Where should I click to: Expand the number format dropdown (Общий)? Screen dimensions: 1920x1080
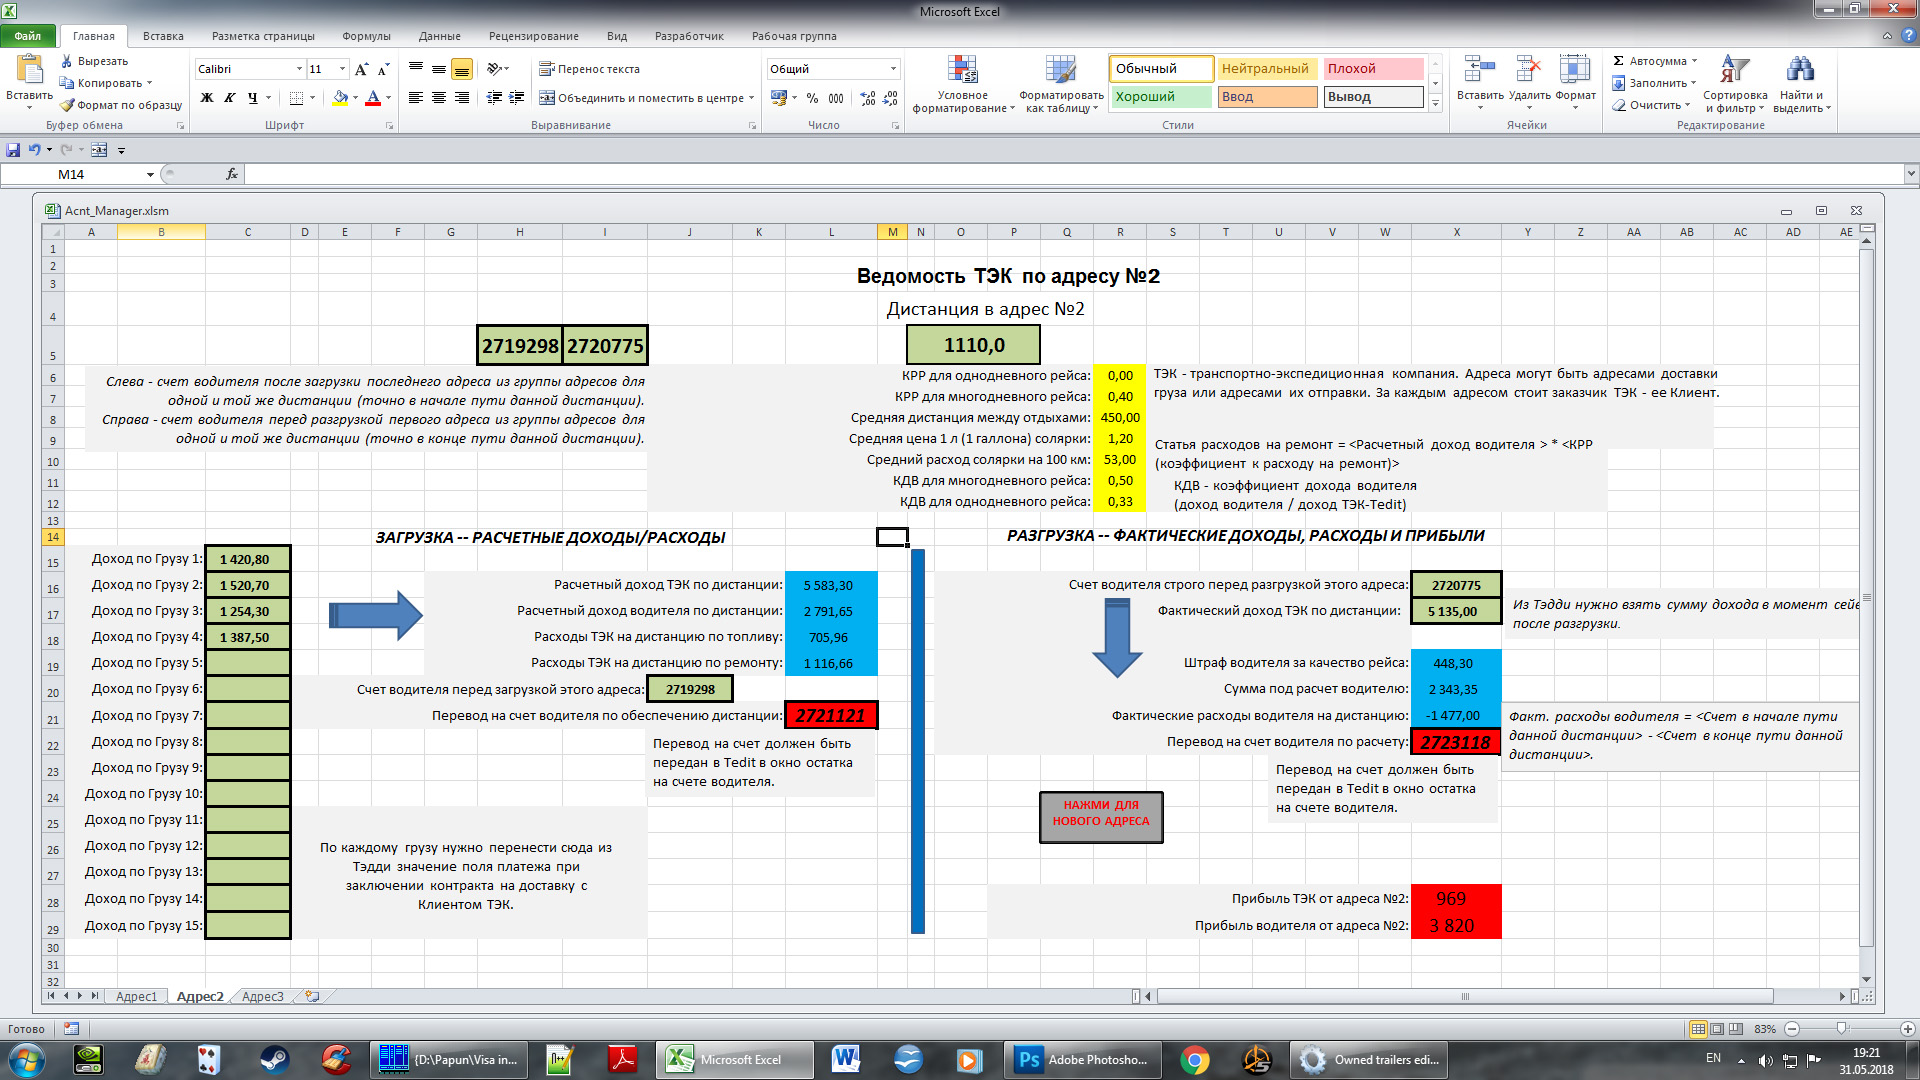893,69
